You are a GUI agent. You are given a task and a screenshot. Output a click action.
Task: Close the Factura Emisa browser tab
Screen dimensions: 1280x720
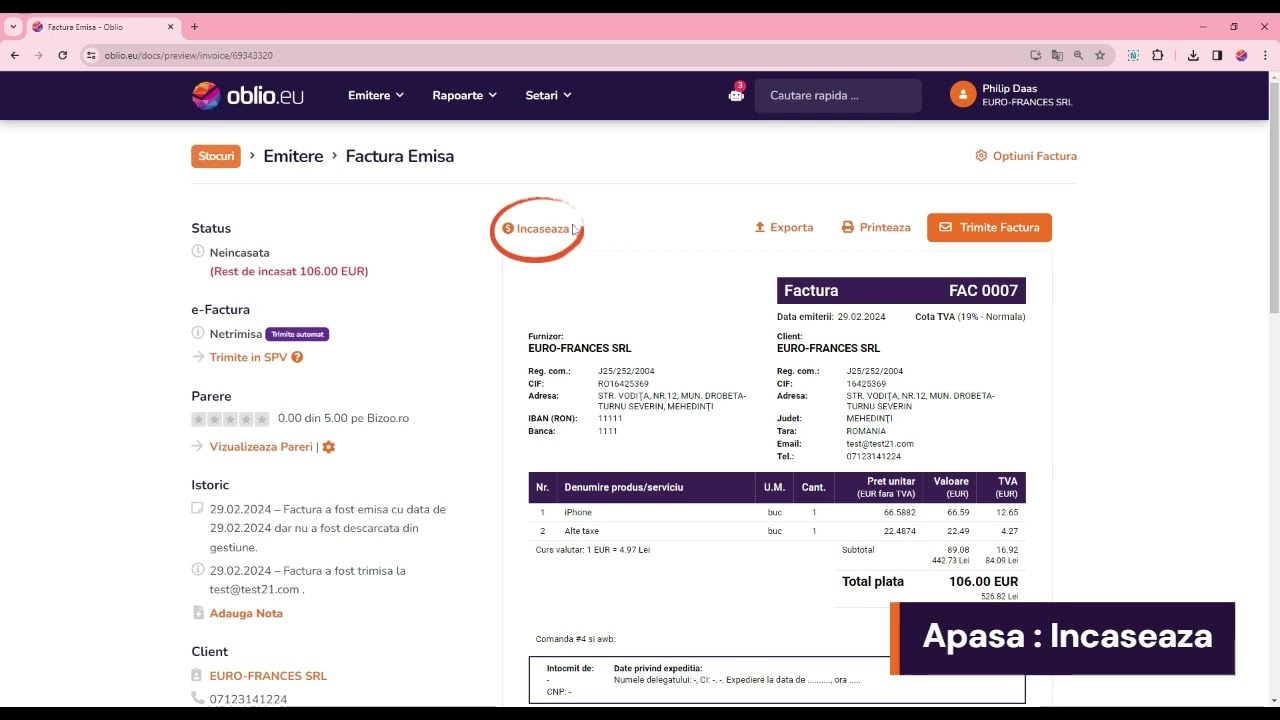(170, 27)
